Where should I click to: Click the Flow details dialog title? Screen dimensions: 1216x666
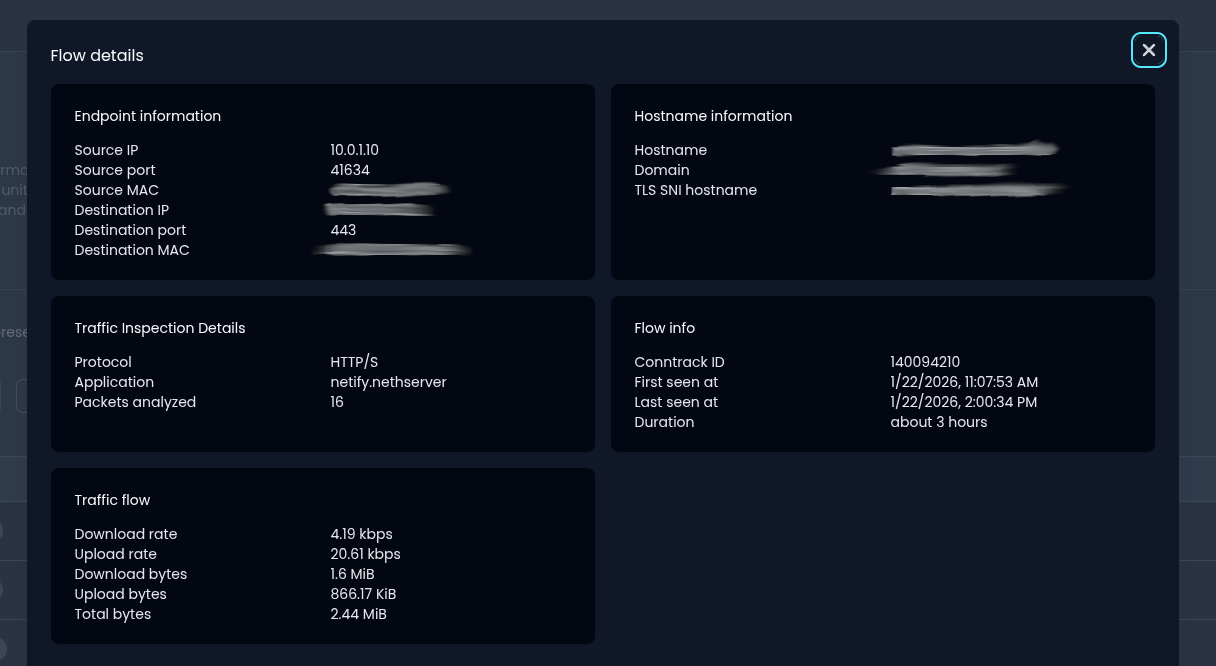pyautogui.click(x=97, y=56)
